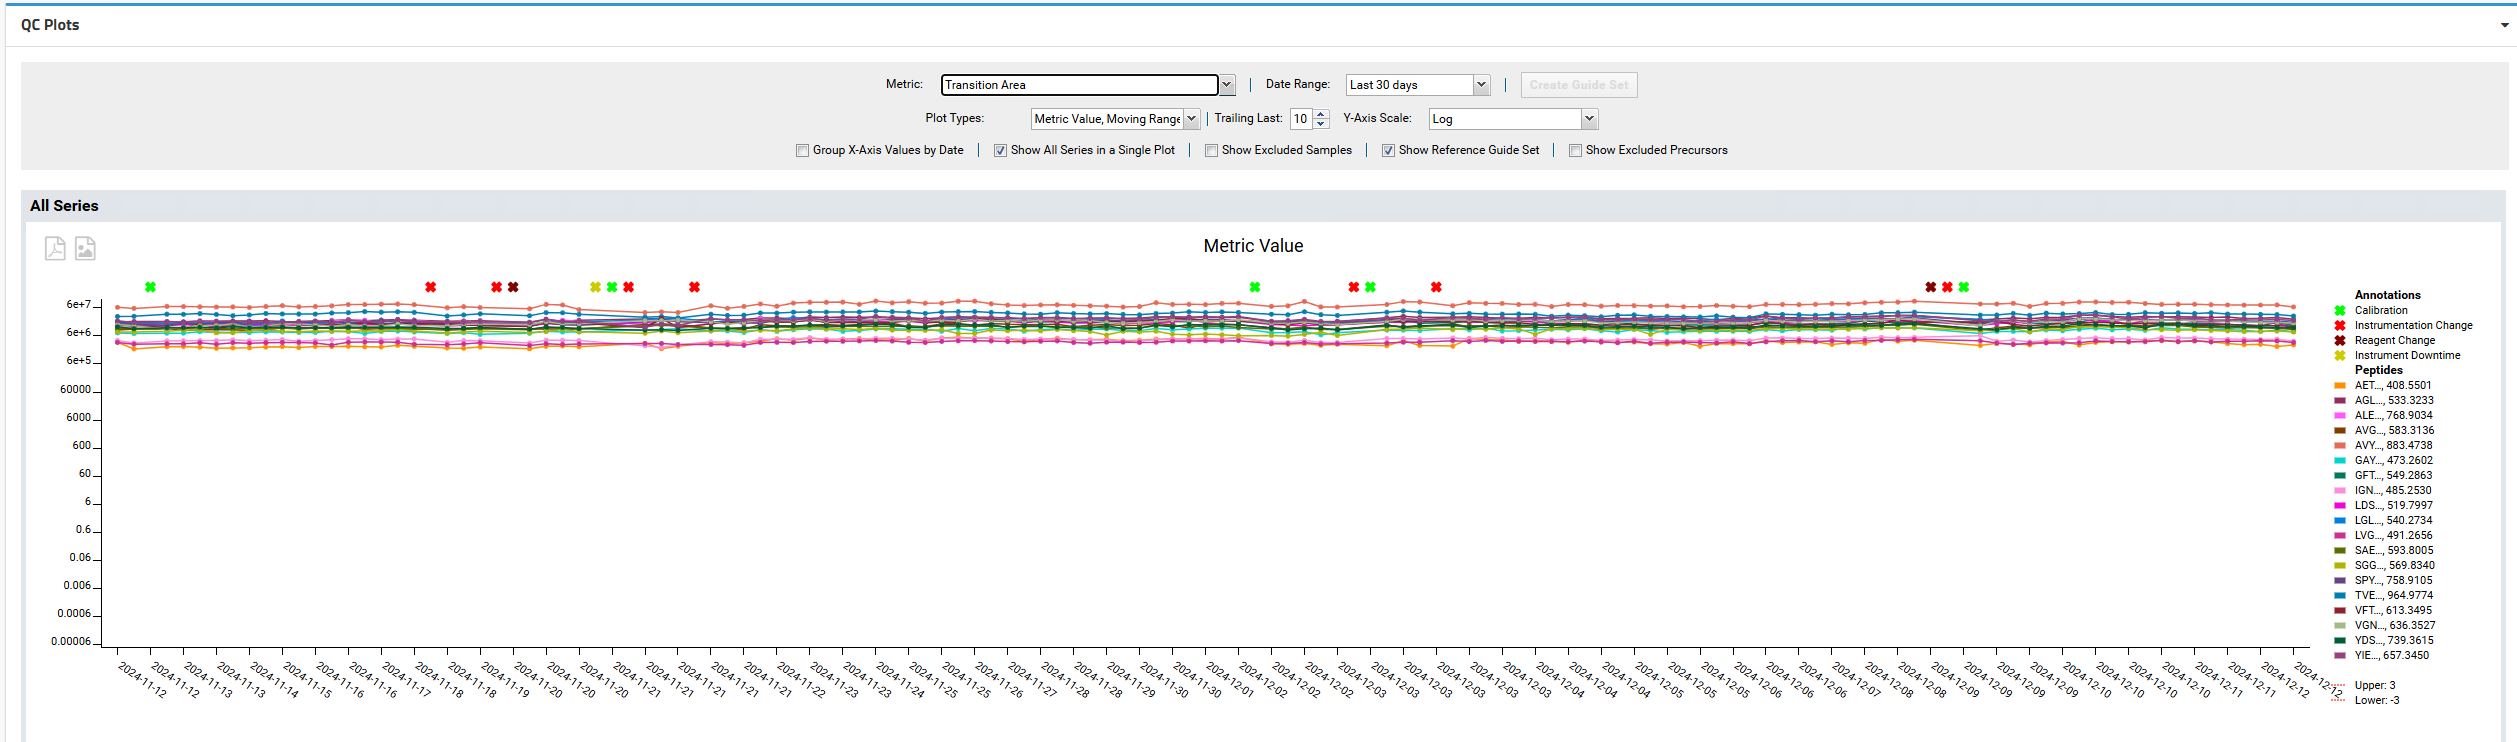This screenshot has width=2517, height=742.
Task: Click the YDS..., 739.3615 legend label
Action: [2394, 640]
